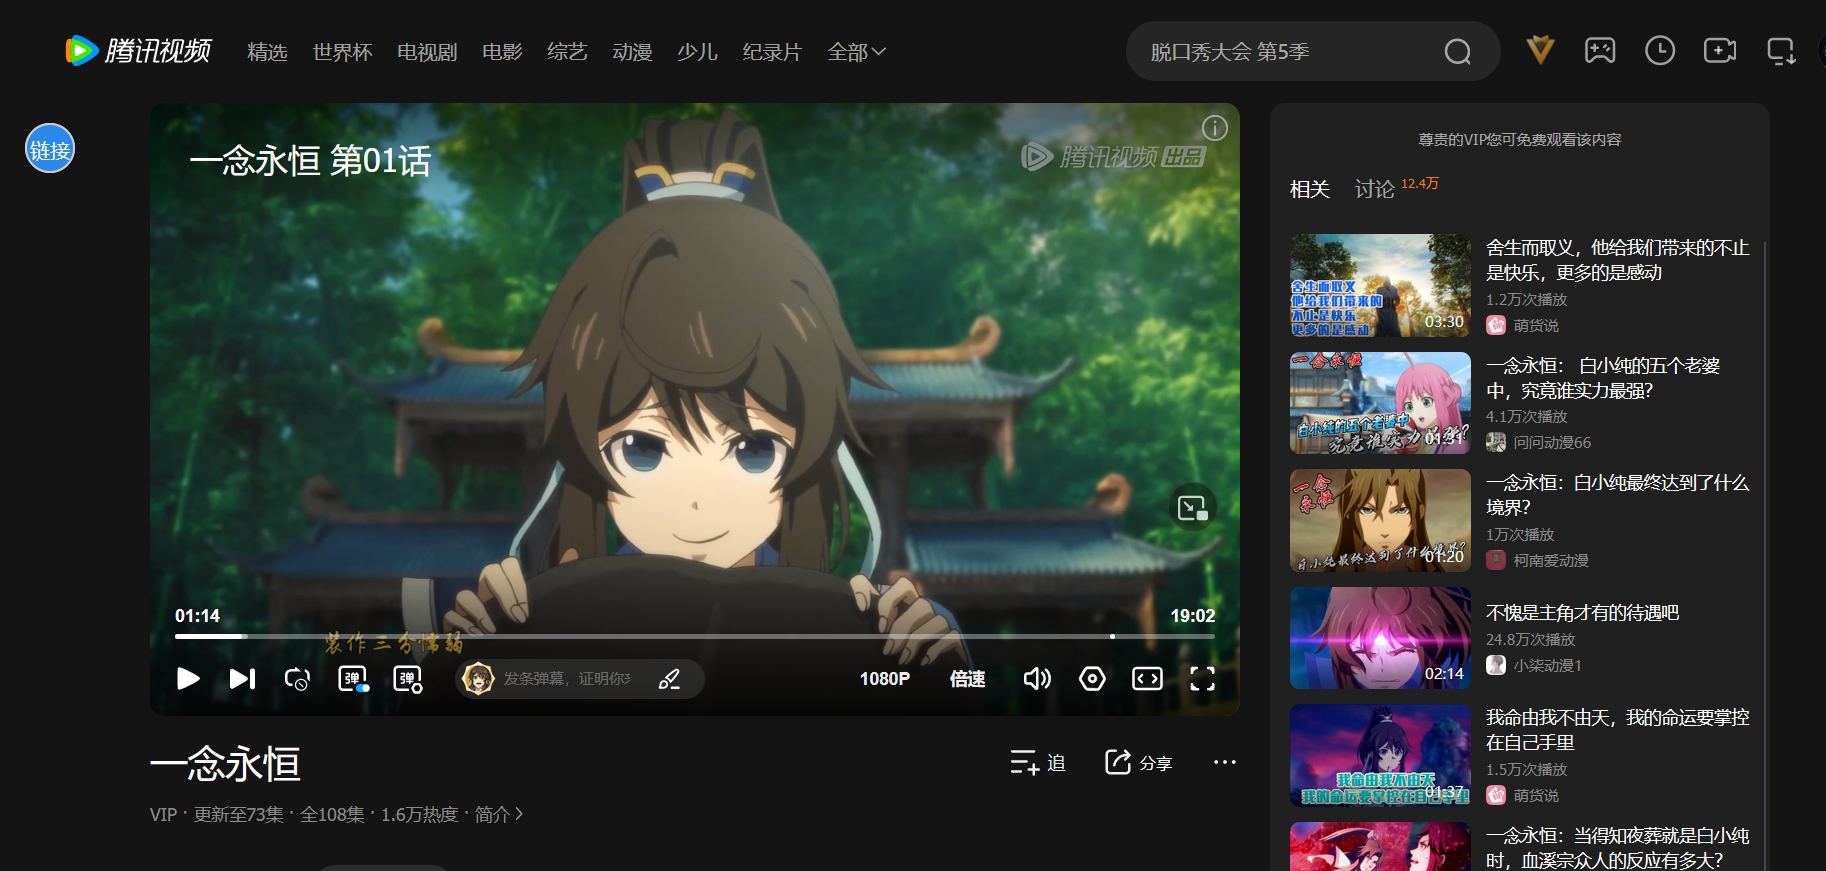Open thumbnail of 白小纯的五个老婆 video
1826x871 pixels.
[x=1380, y=403]
